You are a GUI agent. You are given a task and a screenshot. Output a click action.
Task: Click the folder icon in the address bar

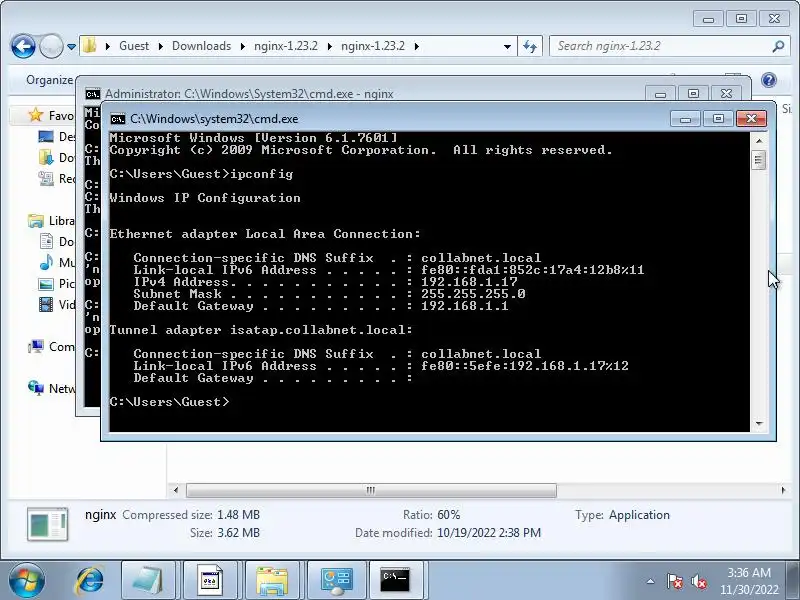(90, 45)
